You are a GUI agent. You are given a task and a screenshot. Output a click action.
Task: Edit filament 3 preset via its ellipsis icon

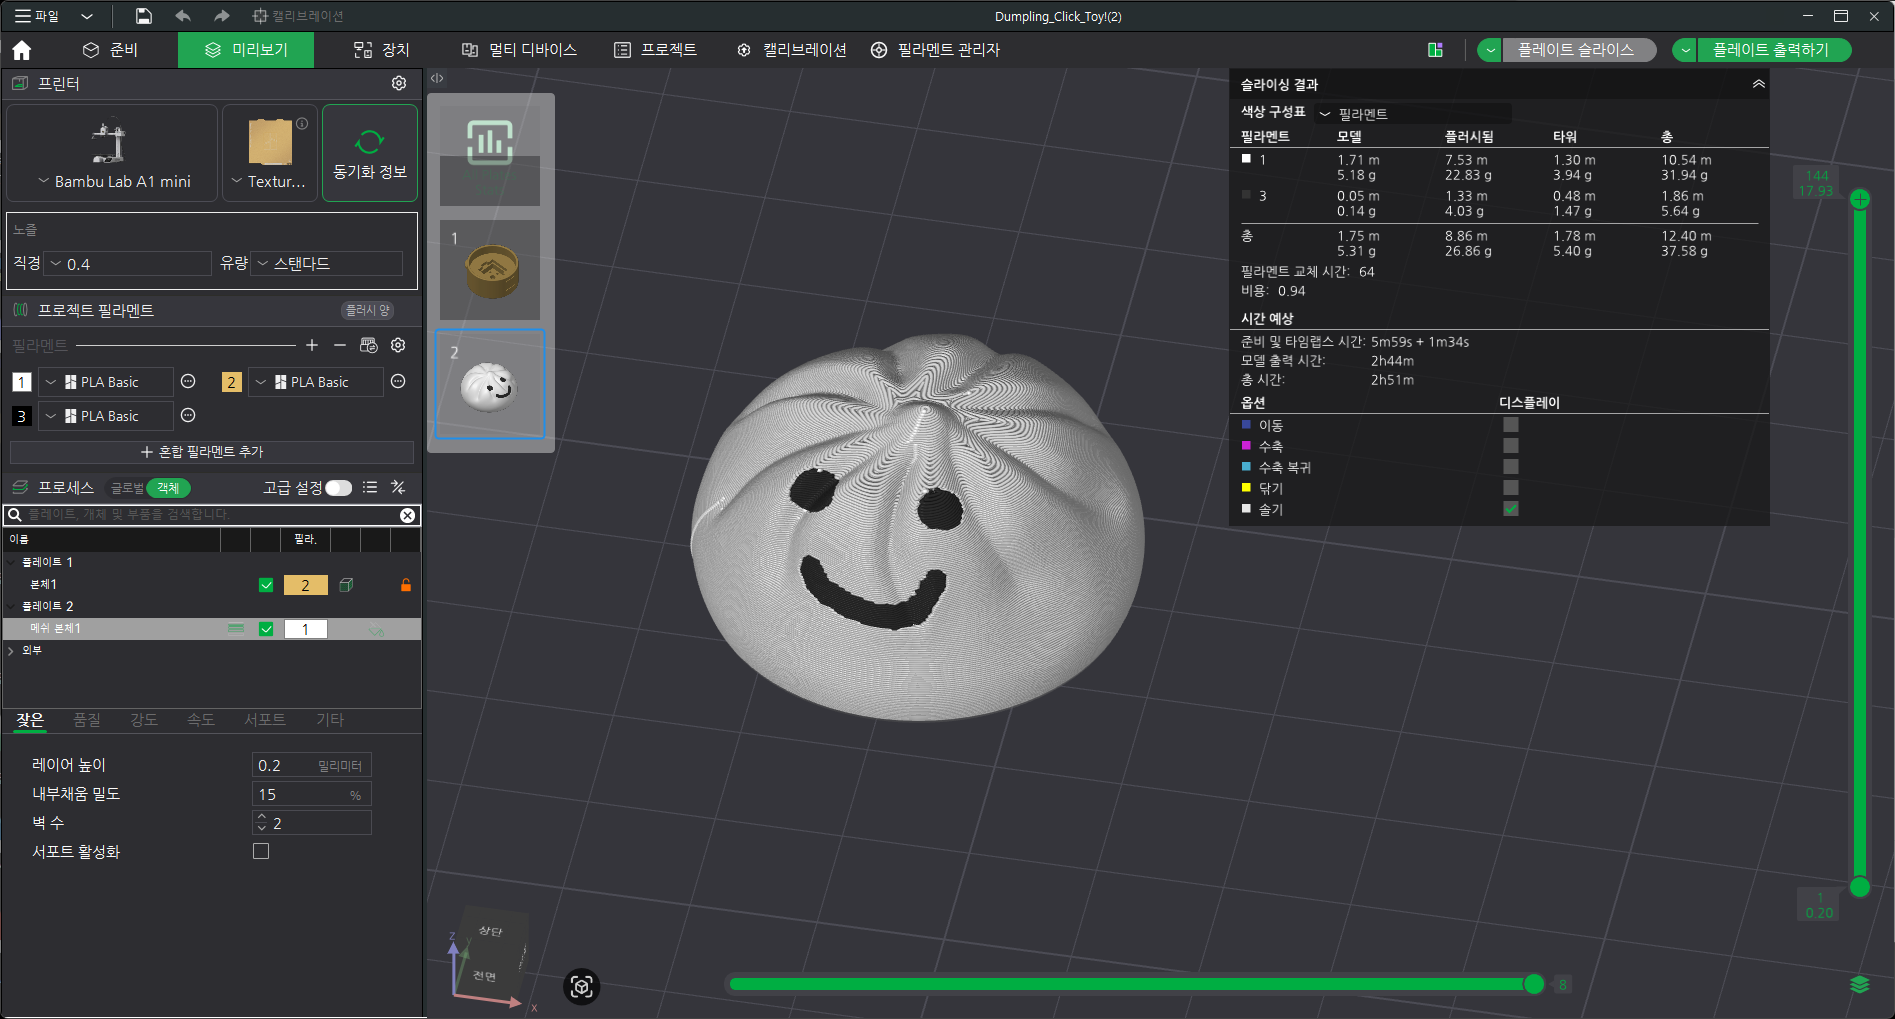(x=188, y=415)
